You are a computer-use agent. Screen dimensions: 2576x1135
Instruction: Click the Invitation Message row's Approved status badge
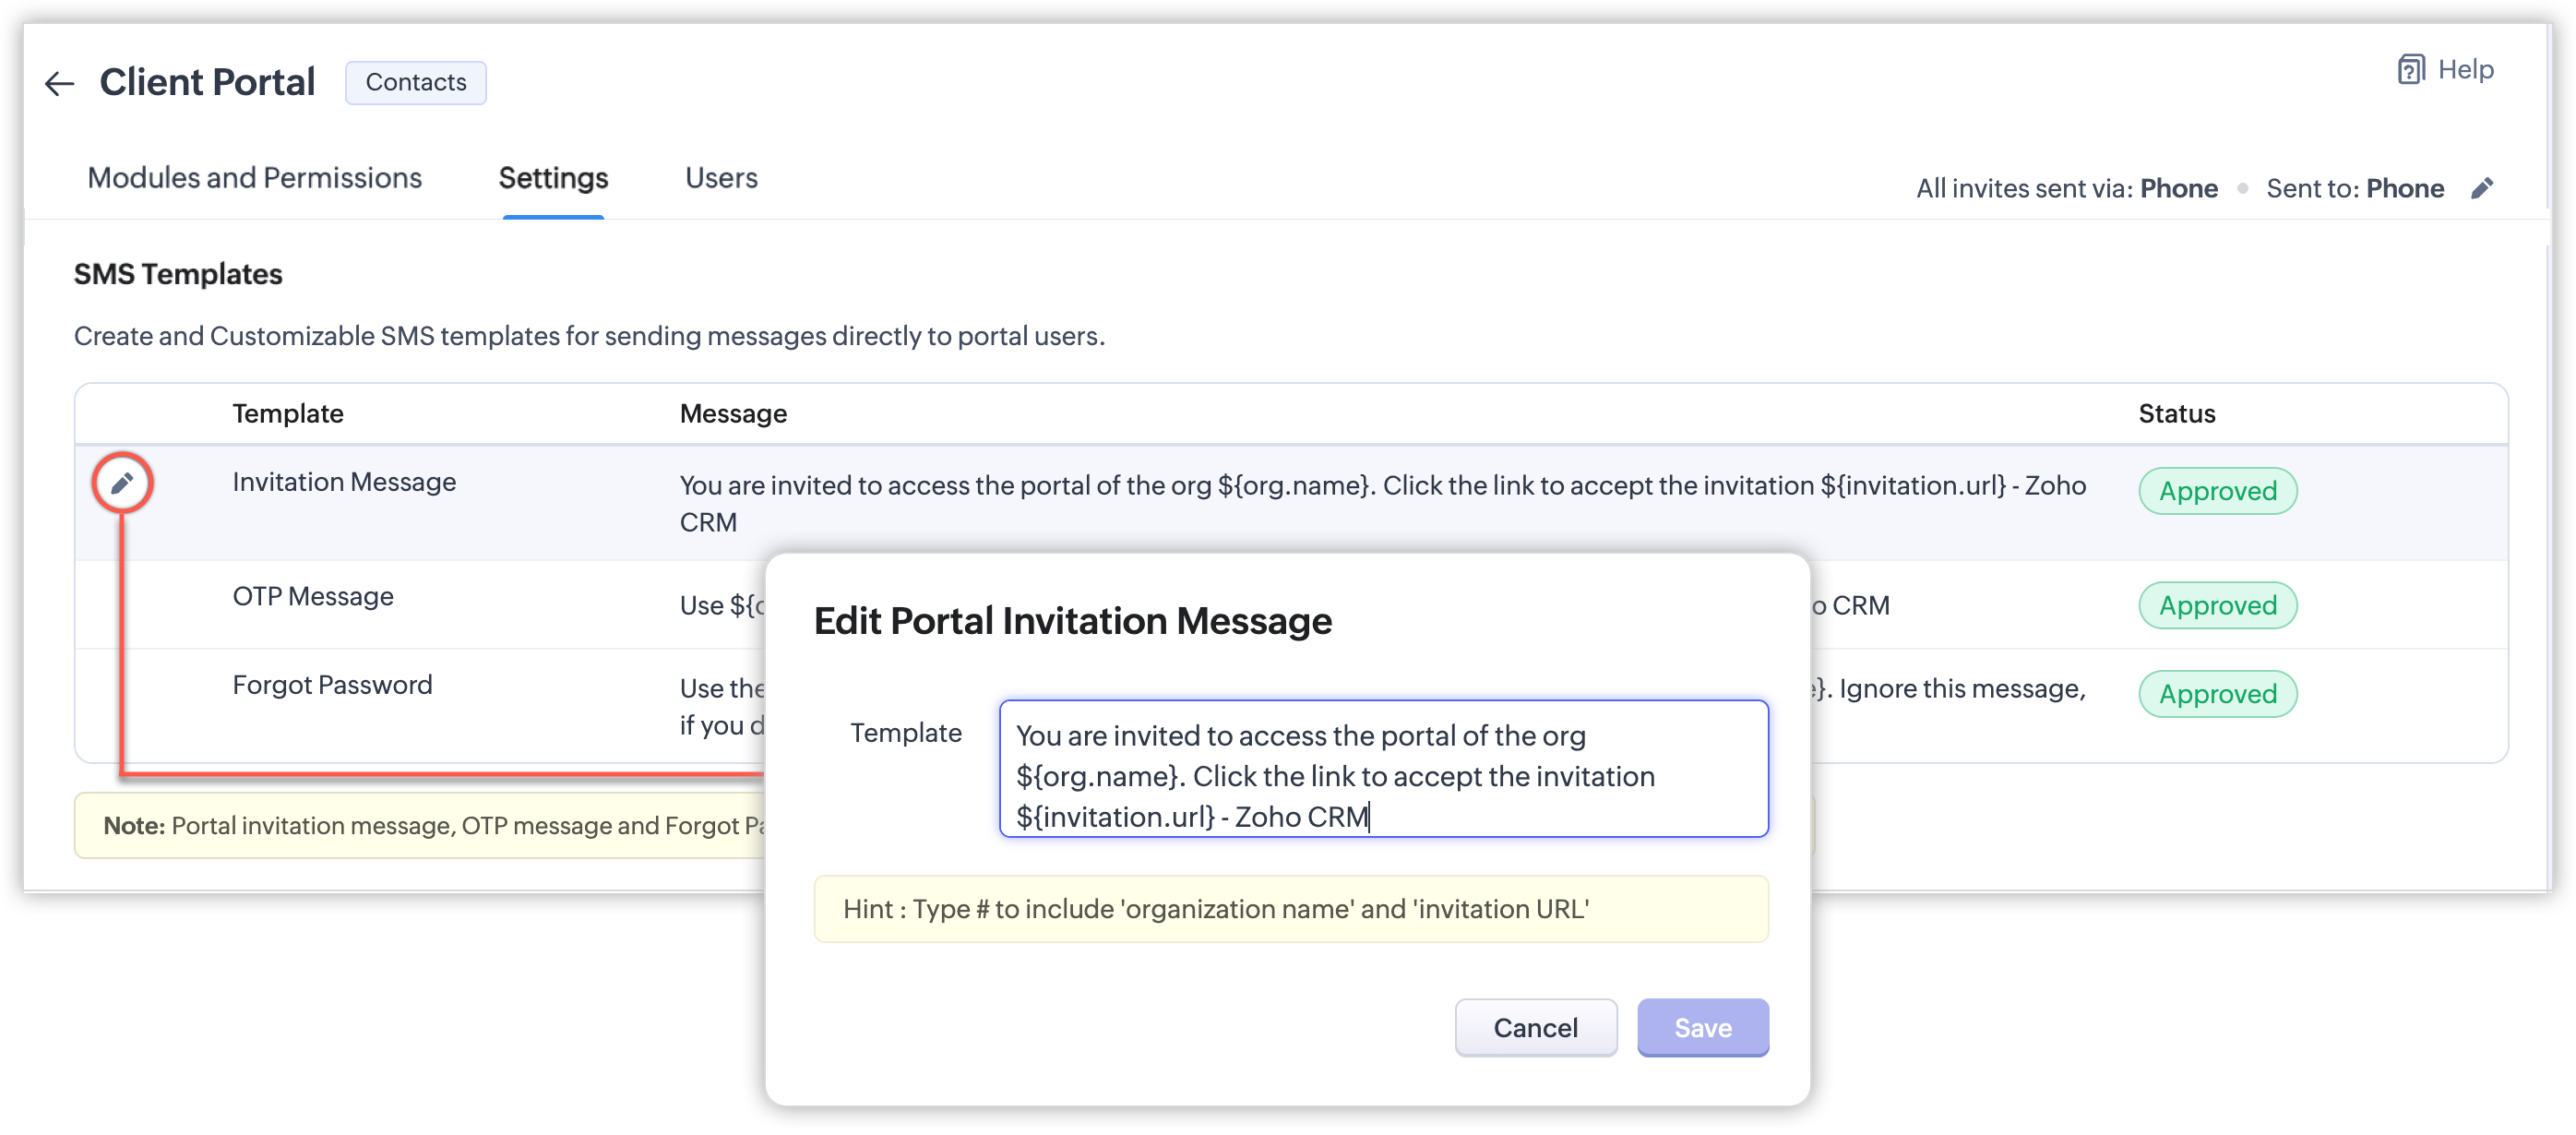2217,491
